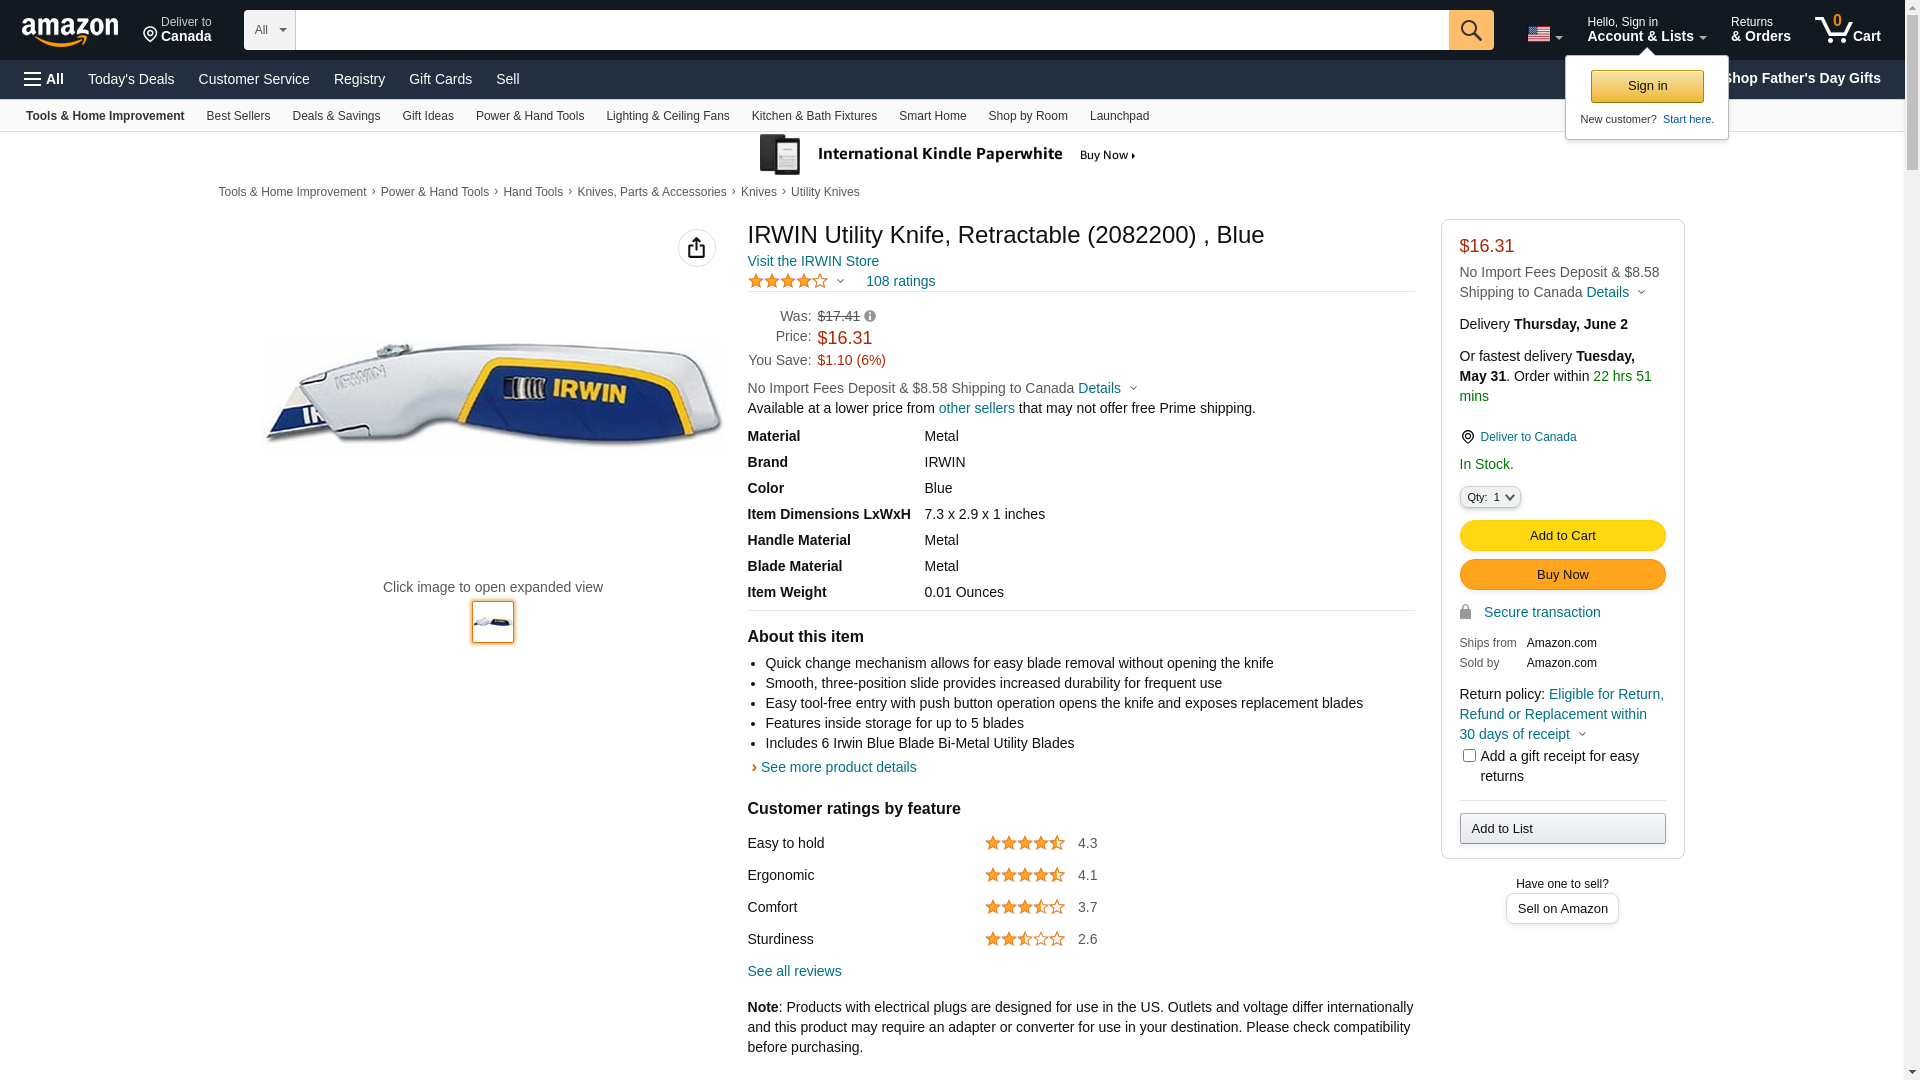Click into the Amazon search field
The width and height of the screenshot is (1920, 1080).
871,30
